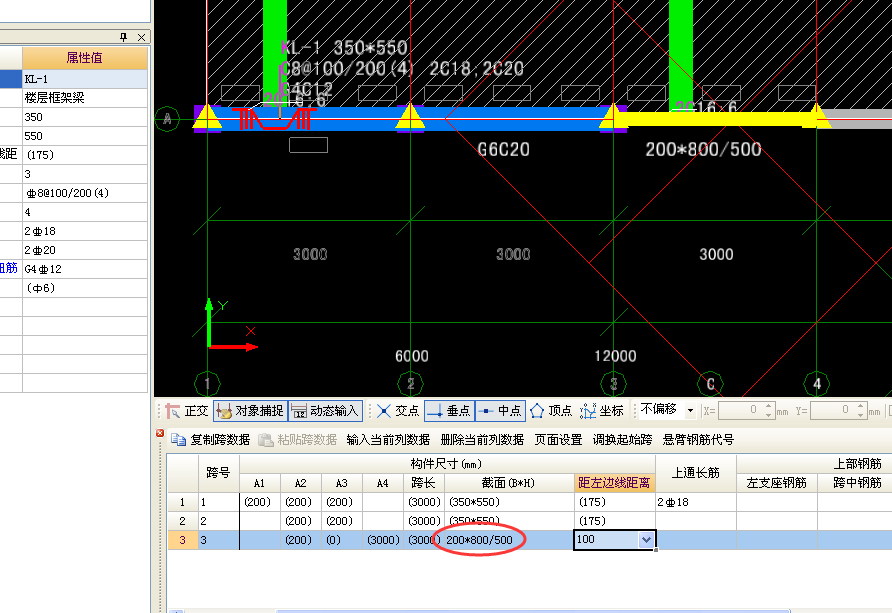
Task: Click the width value 350 property
Action: pos(85,117)
